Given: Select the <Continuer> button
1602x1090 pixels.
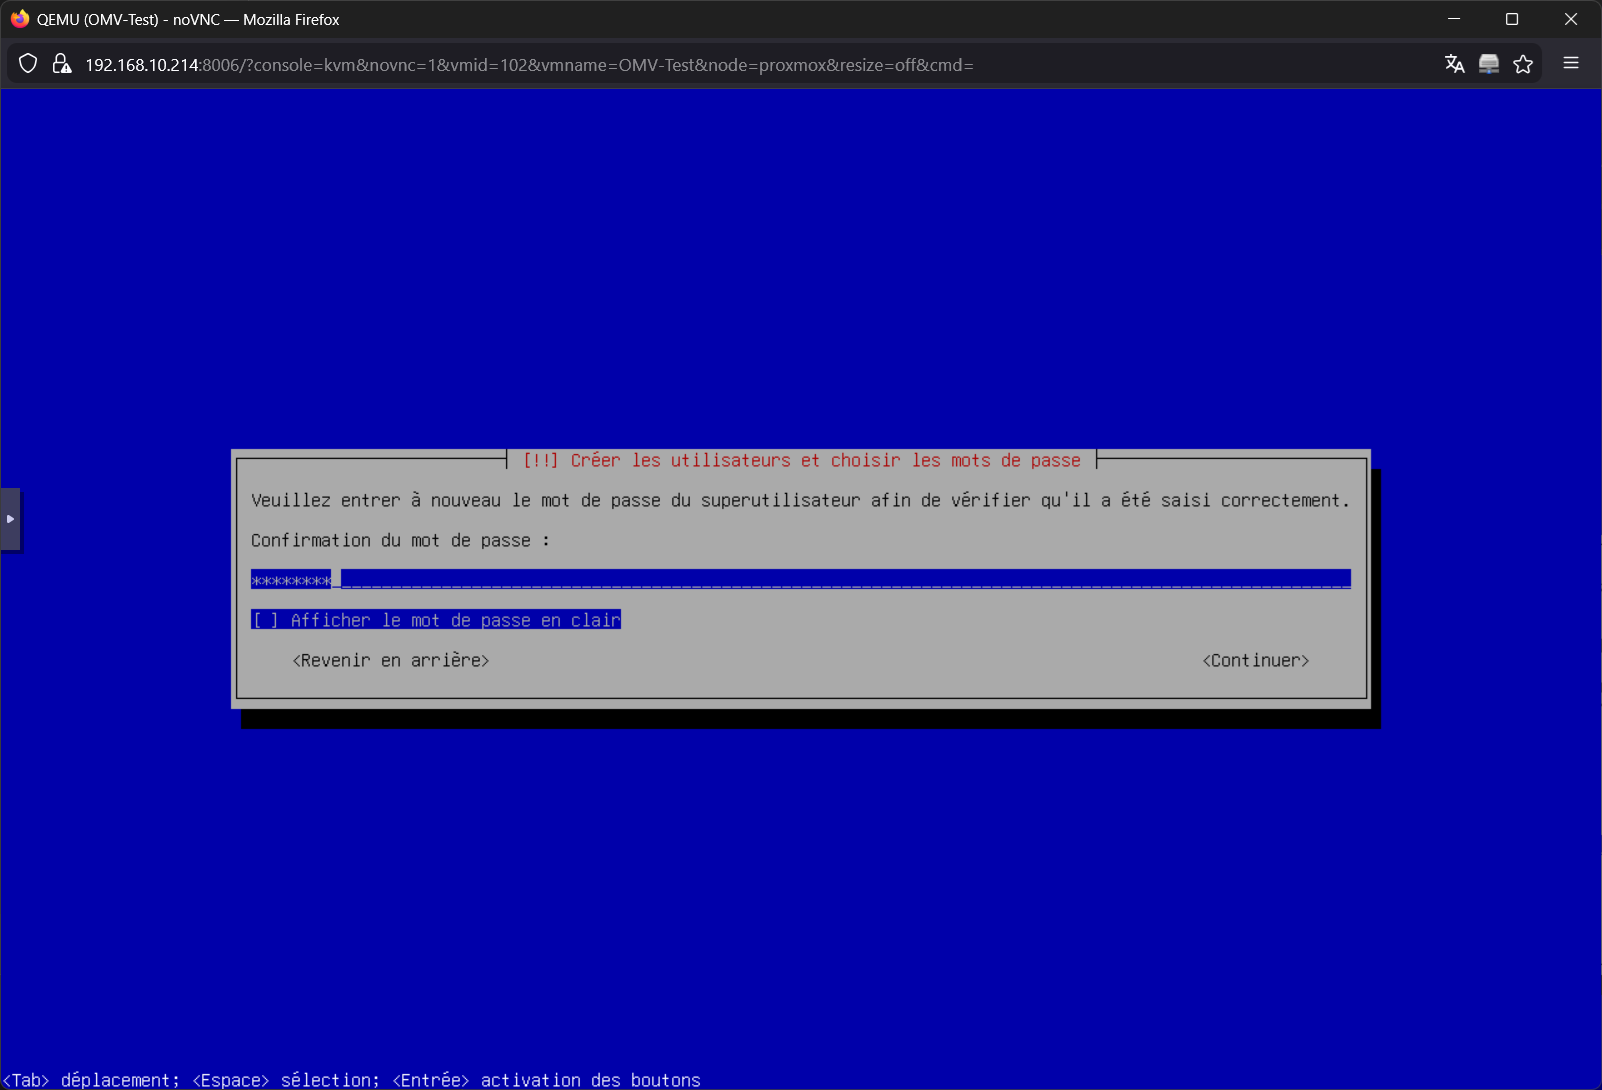Looking at the screenshot, I should pyautogui.click(x=1256, y=660).
